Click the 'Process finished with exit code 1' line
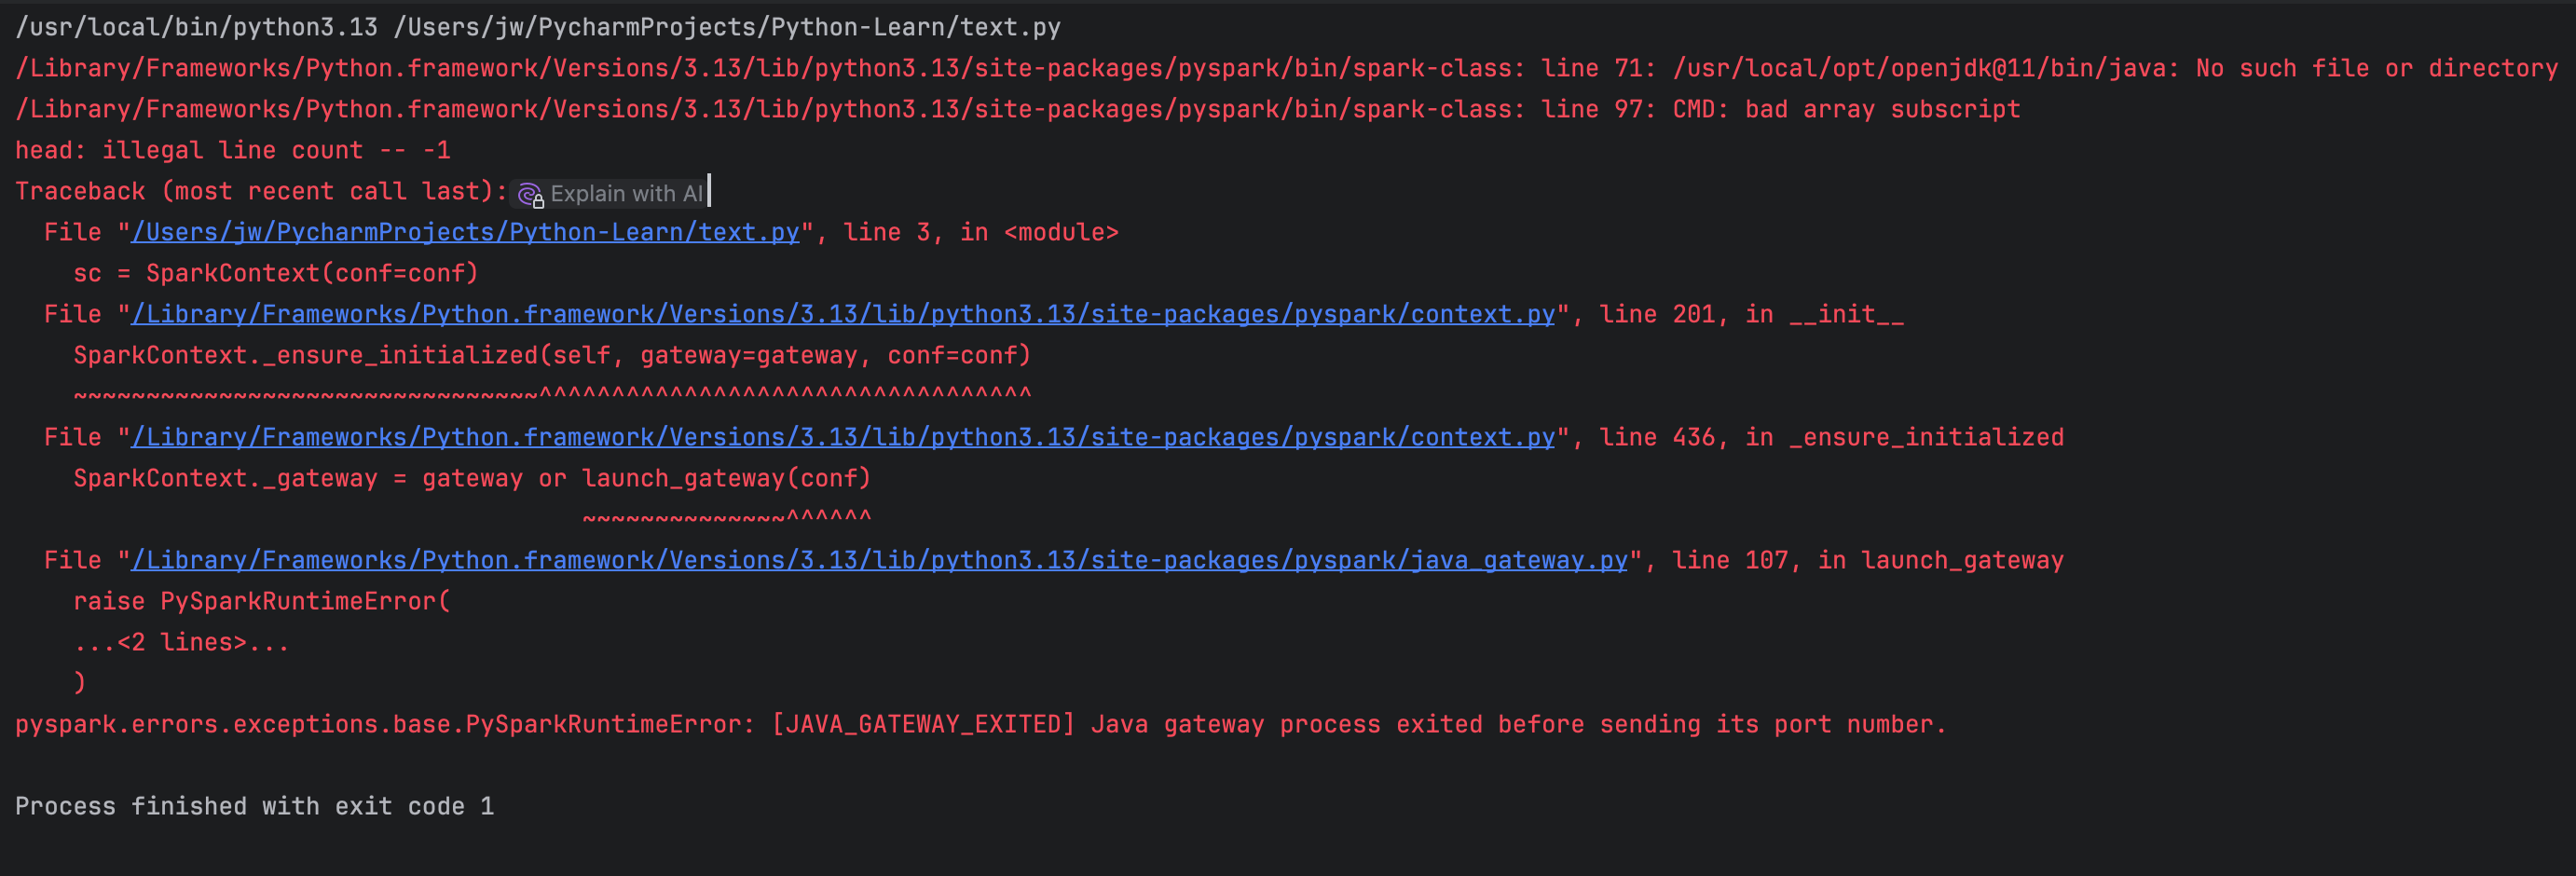 tap(254, 806)
